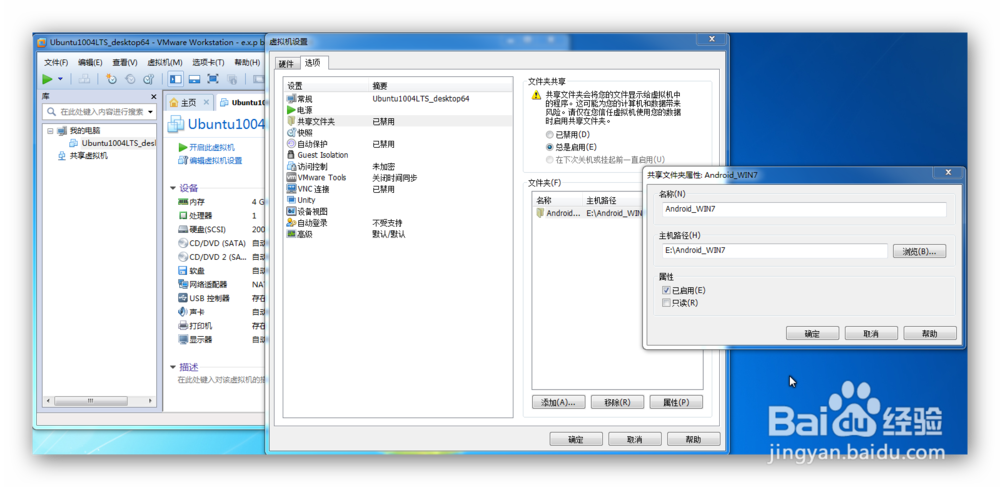Open the 选项卡(T) menu
Viewport: 1000px width, 487px height.
[208, 62]
